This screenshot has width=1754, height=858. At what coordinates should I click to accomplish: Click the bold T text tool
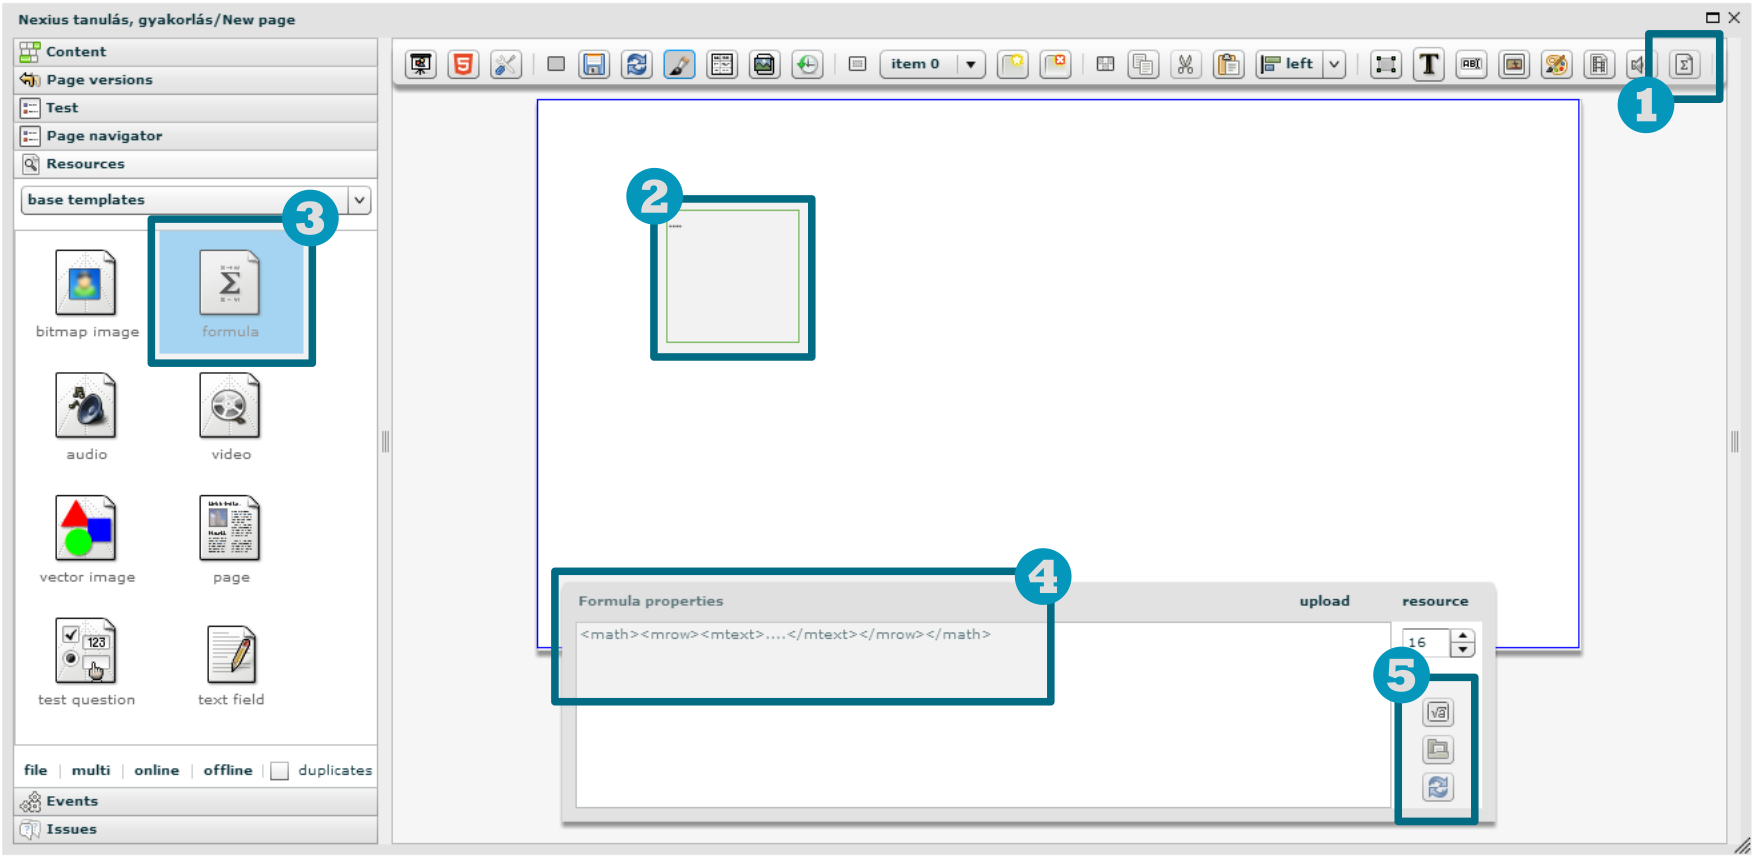pos(1428,65)
